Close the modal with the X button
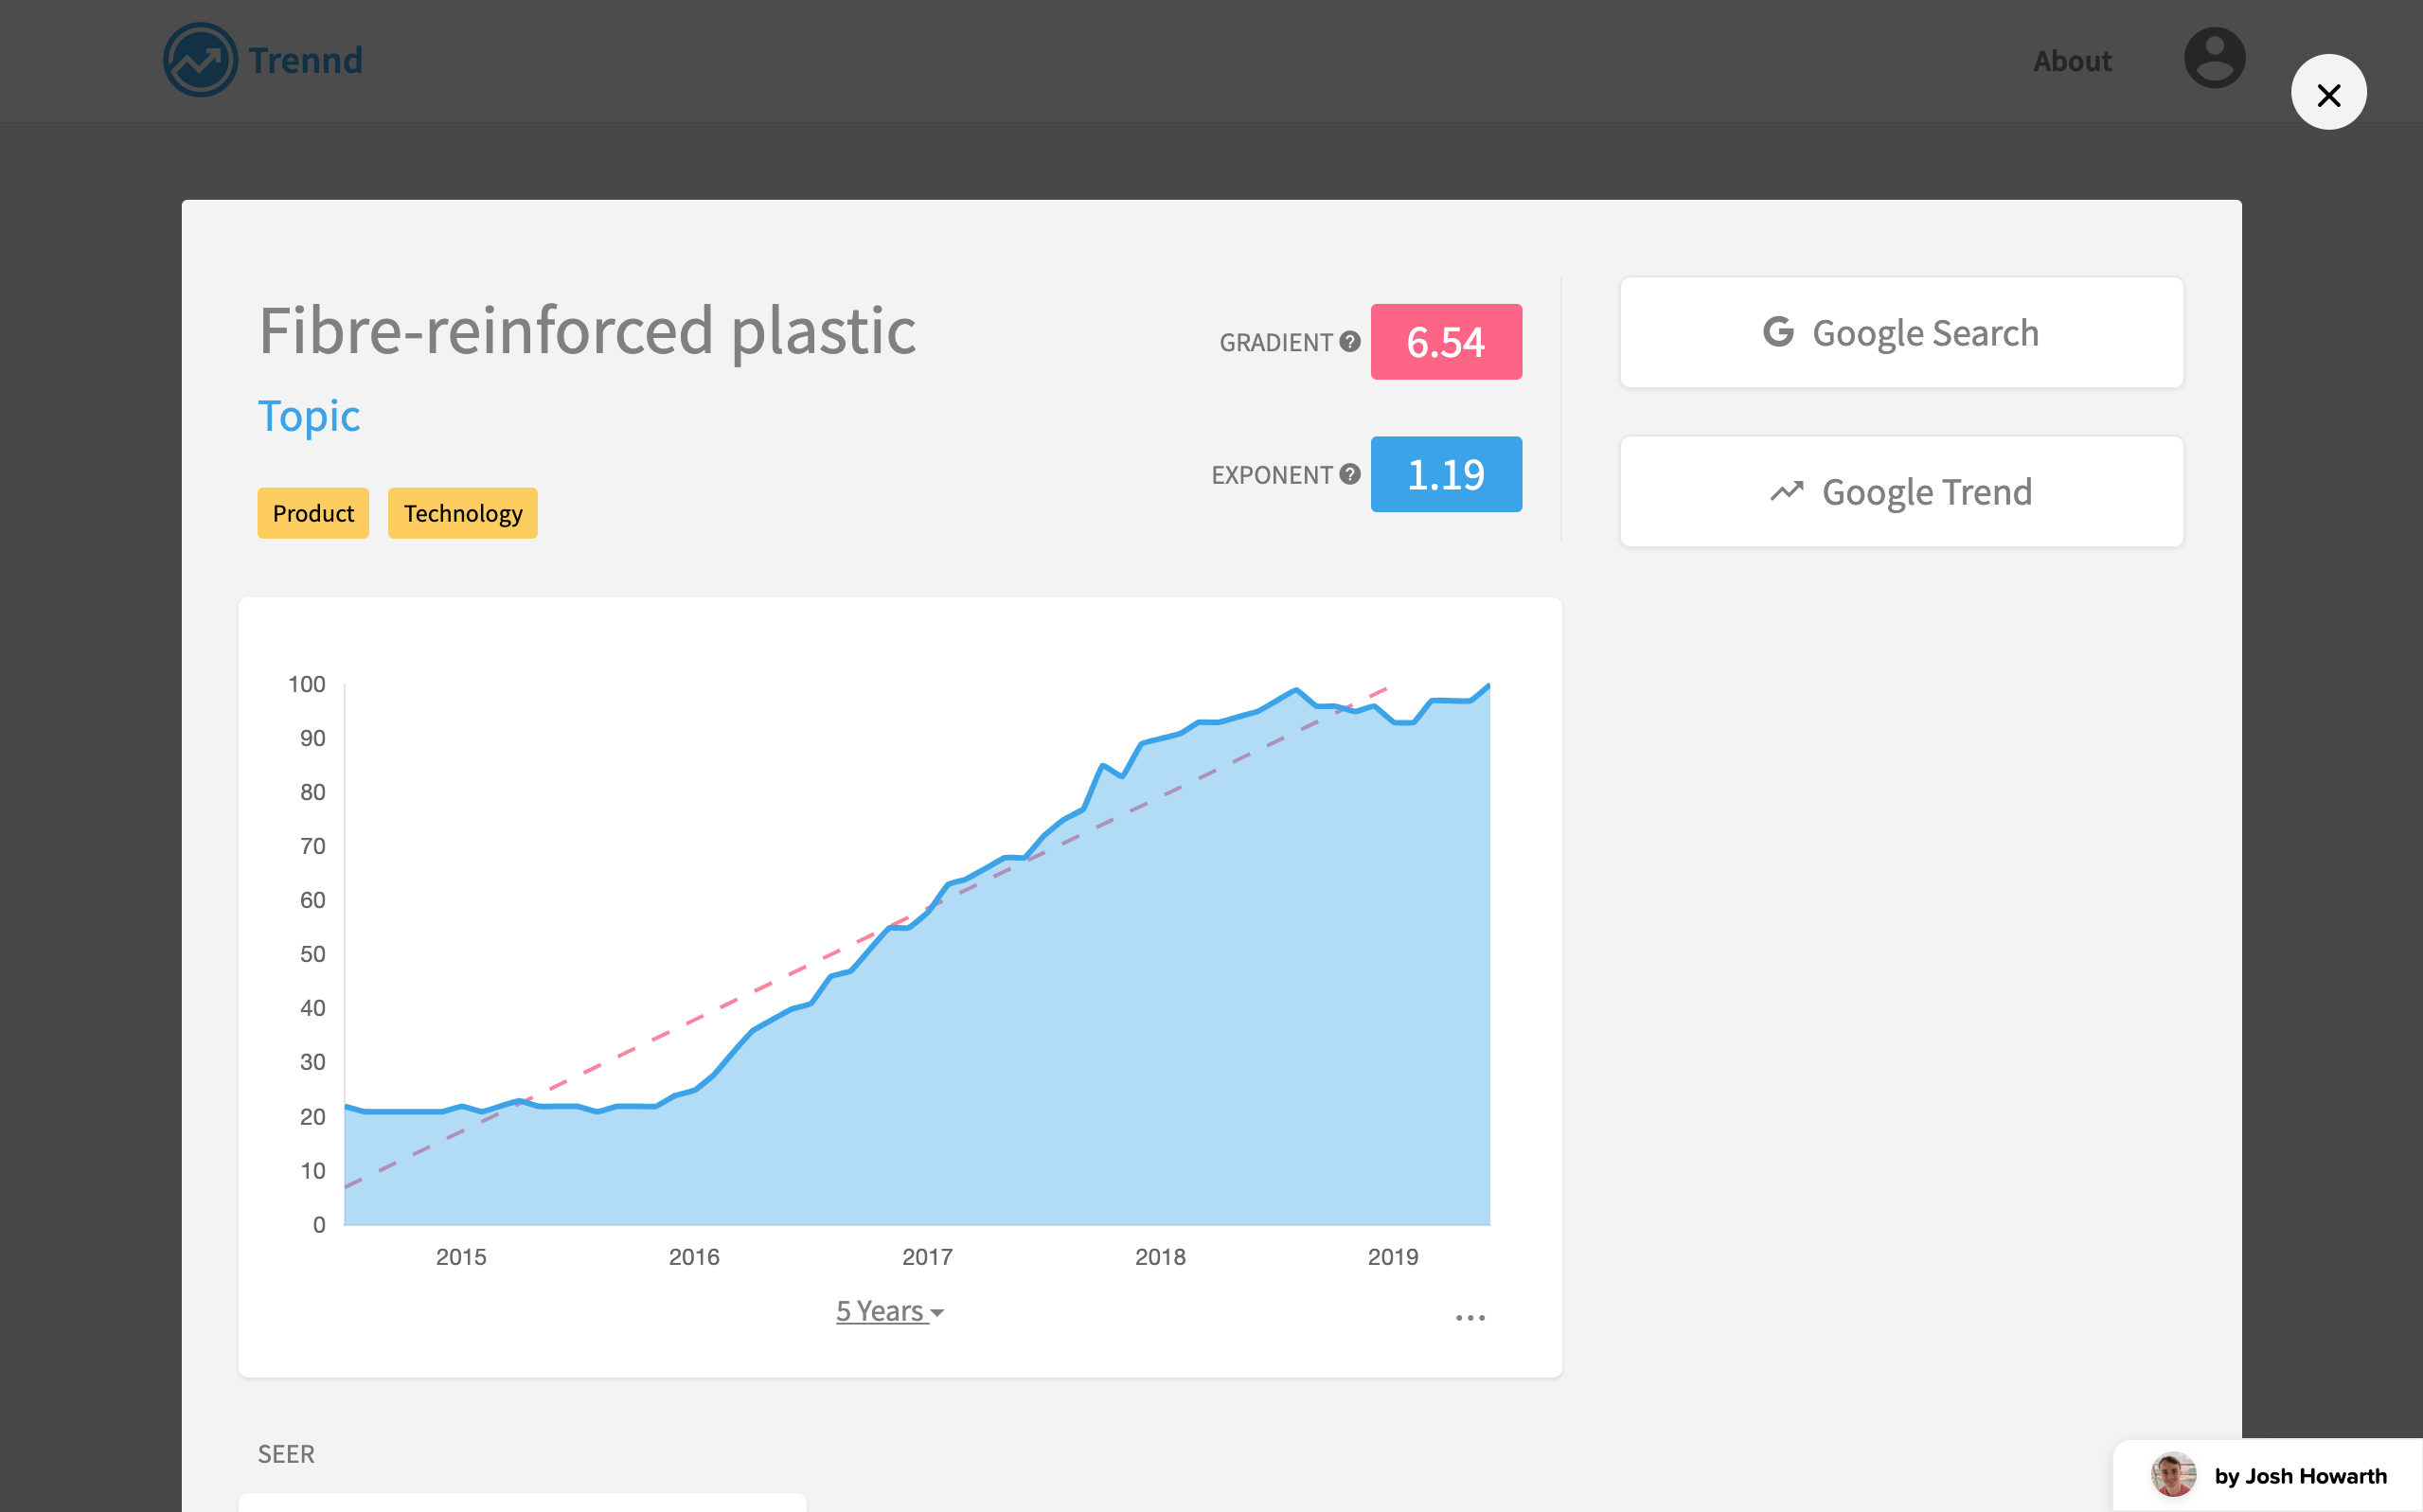Screen dimensions: 2423x1512 [x=2328, y=93]
